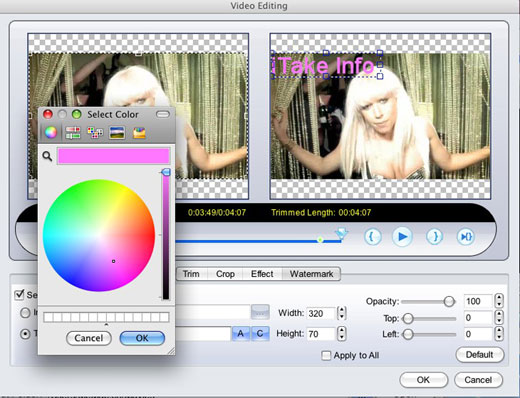Click OK in Select Color dialog

click(142, 338)
